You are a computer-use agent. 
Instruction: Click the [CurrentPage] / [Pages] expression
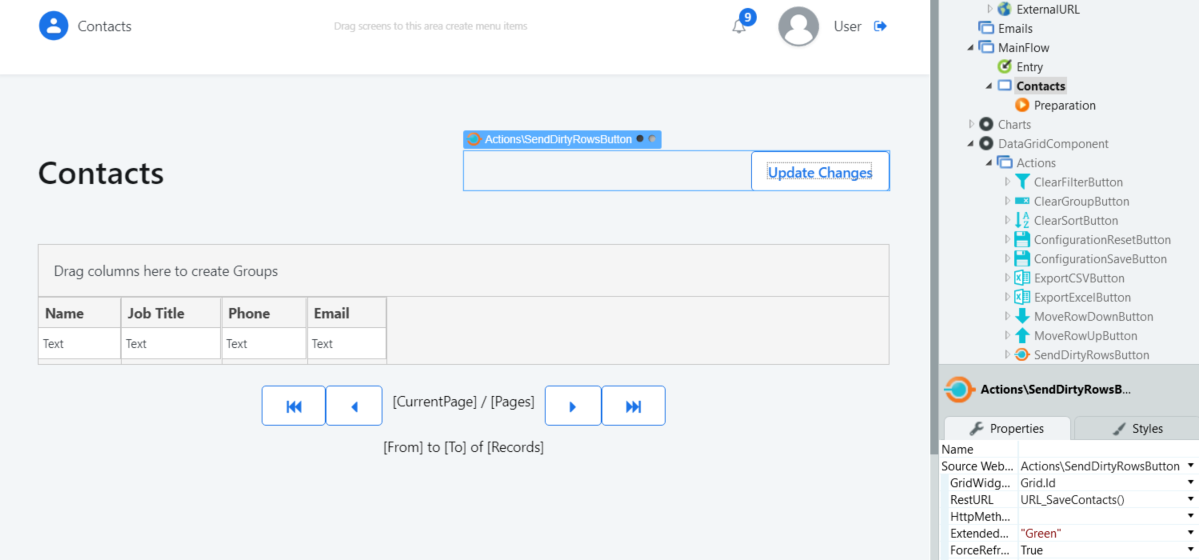coord(463,402)
